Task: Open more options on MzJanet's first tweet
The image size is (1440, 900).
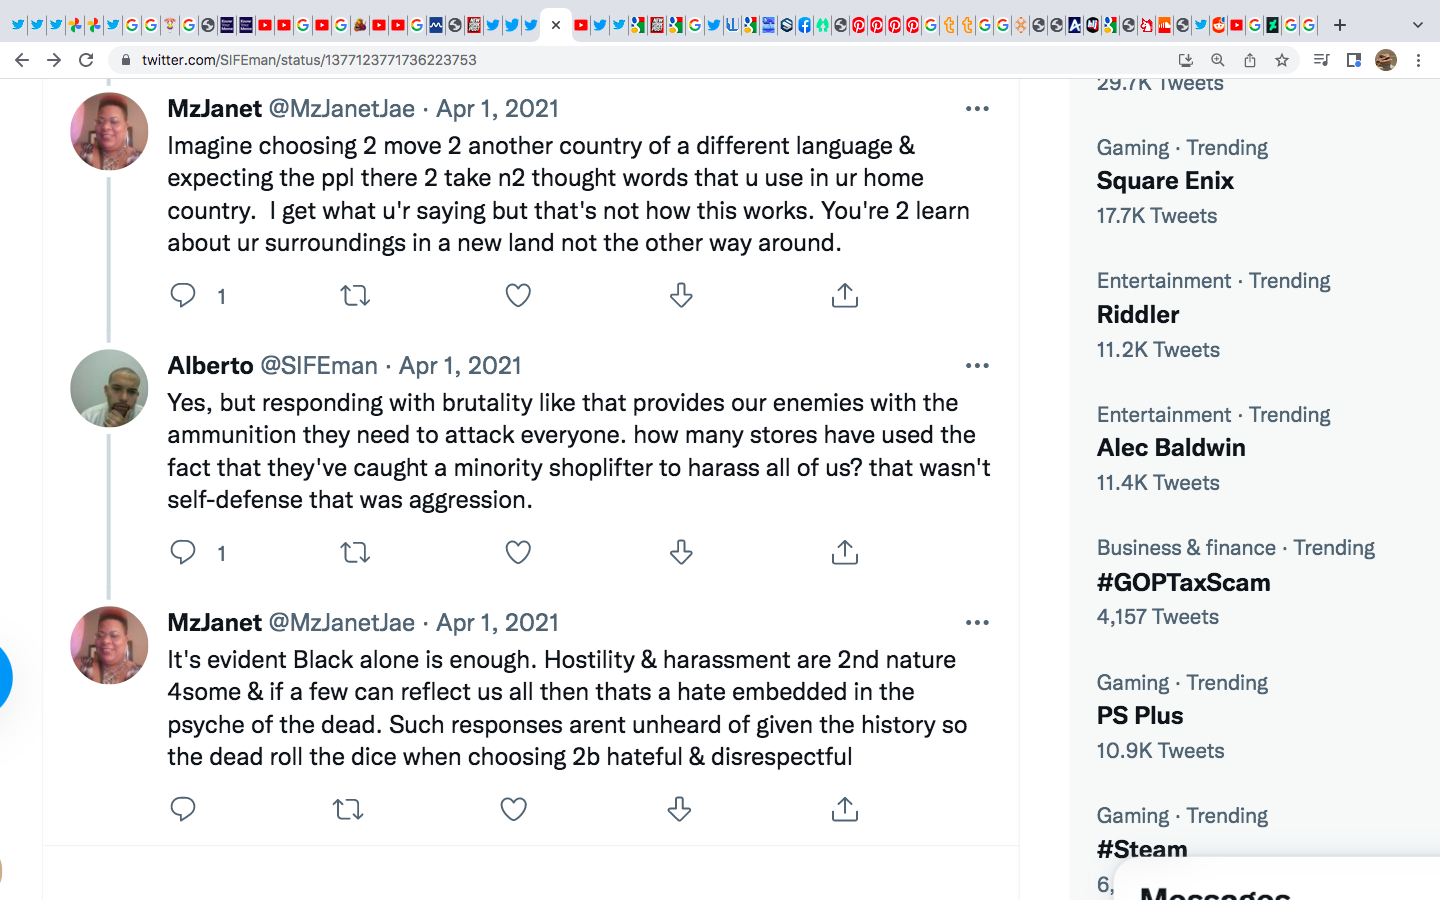Action: click(x=977, y=109)
